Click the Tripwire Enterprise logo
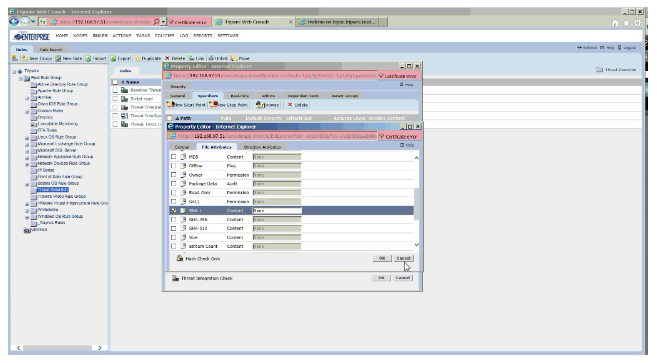Image resolution: width=657 pixels, height=363 pixels. 31,36
